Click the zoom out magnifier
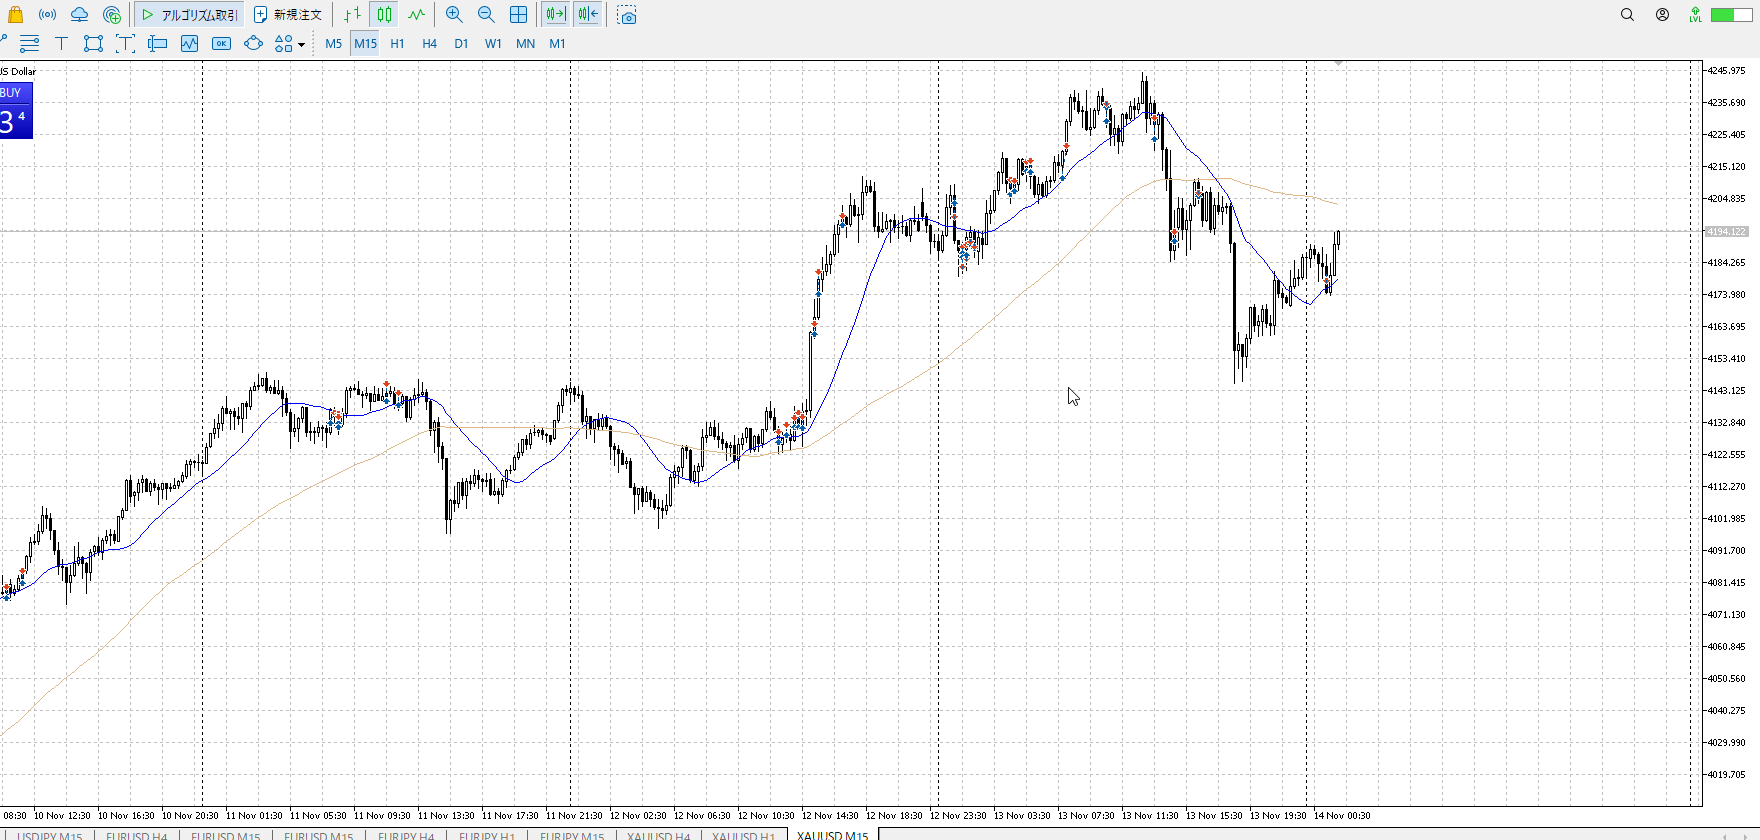 tap(486, 15)
